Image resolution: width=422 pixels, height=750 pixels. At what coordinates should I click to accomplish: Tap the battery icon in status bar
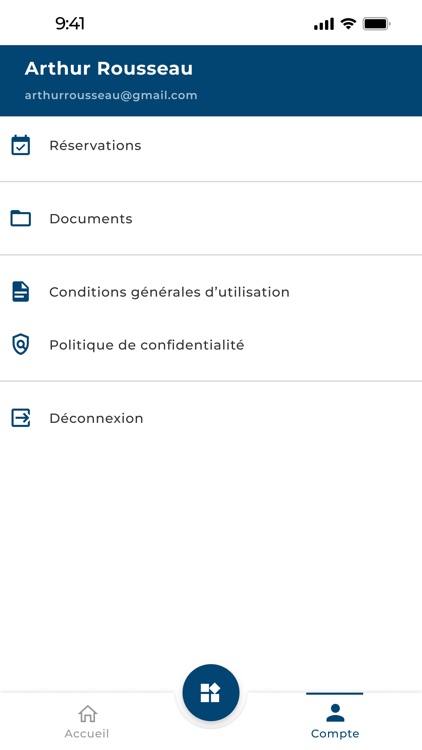[377, 23]
